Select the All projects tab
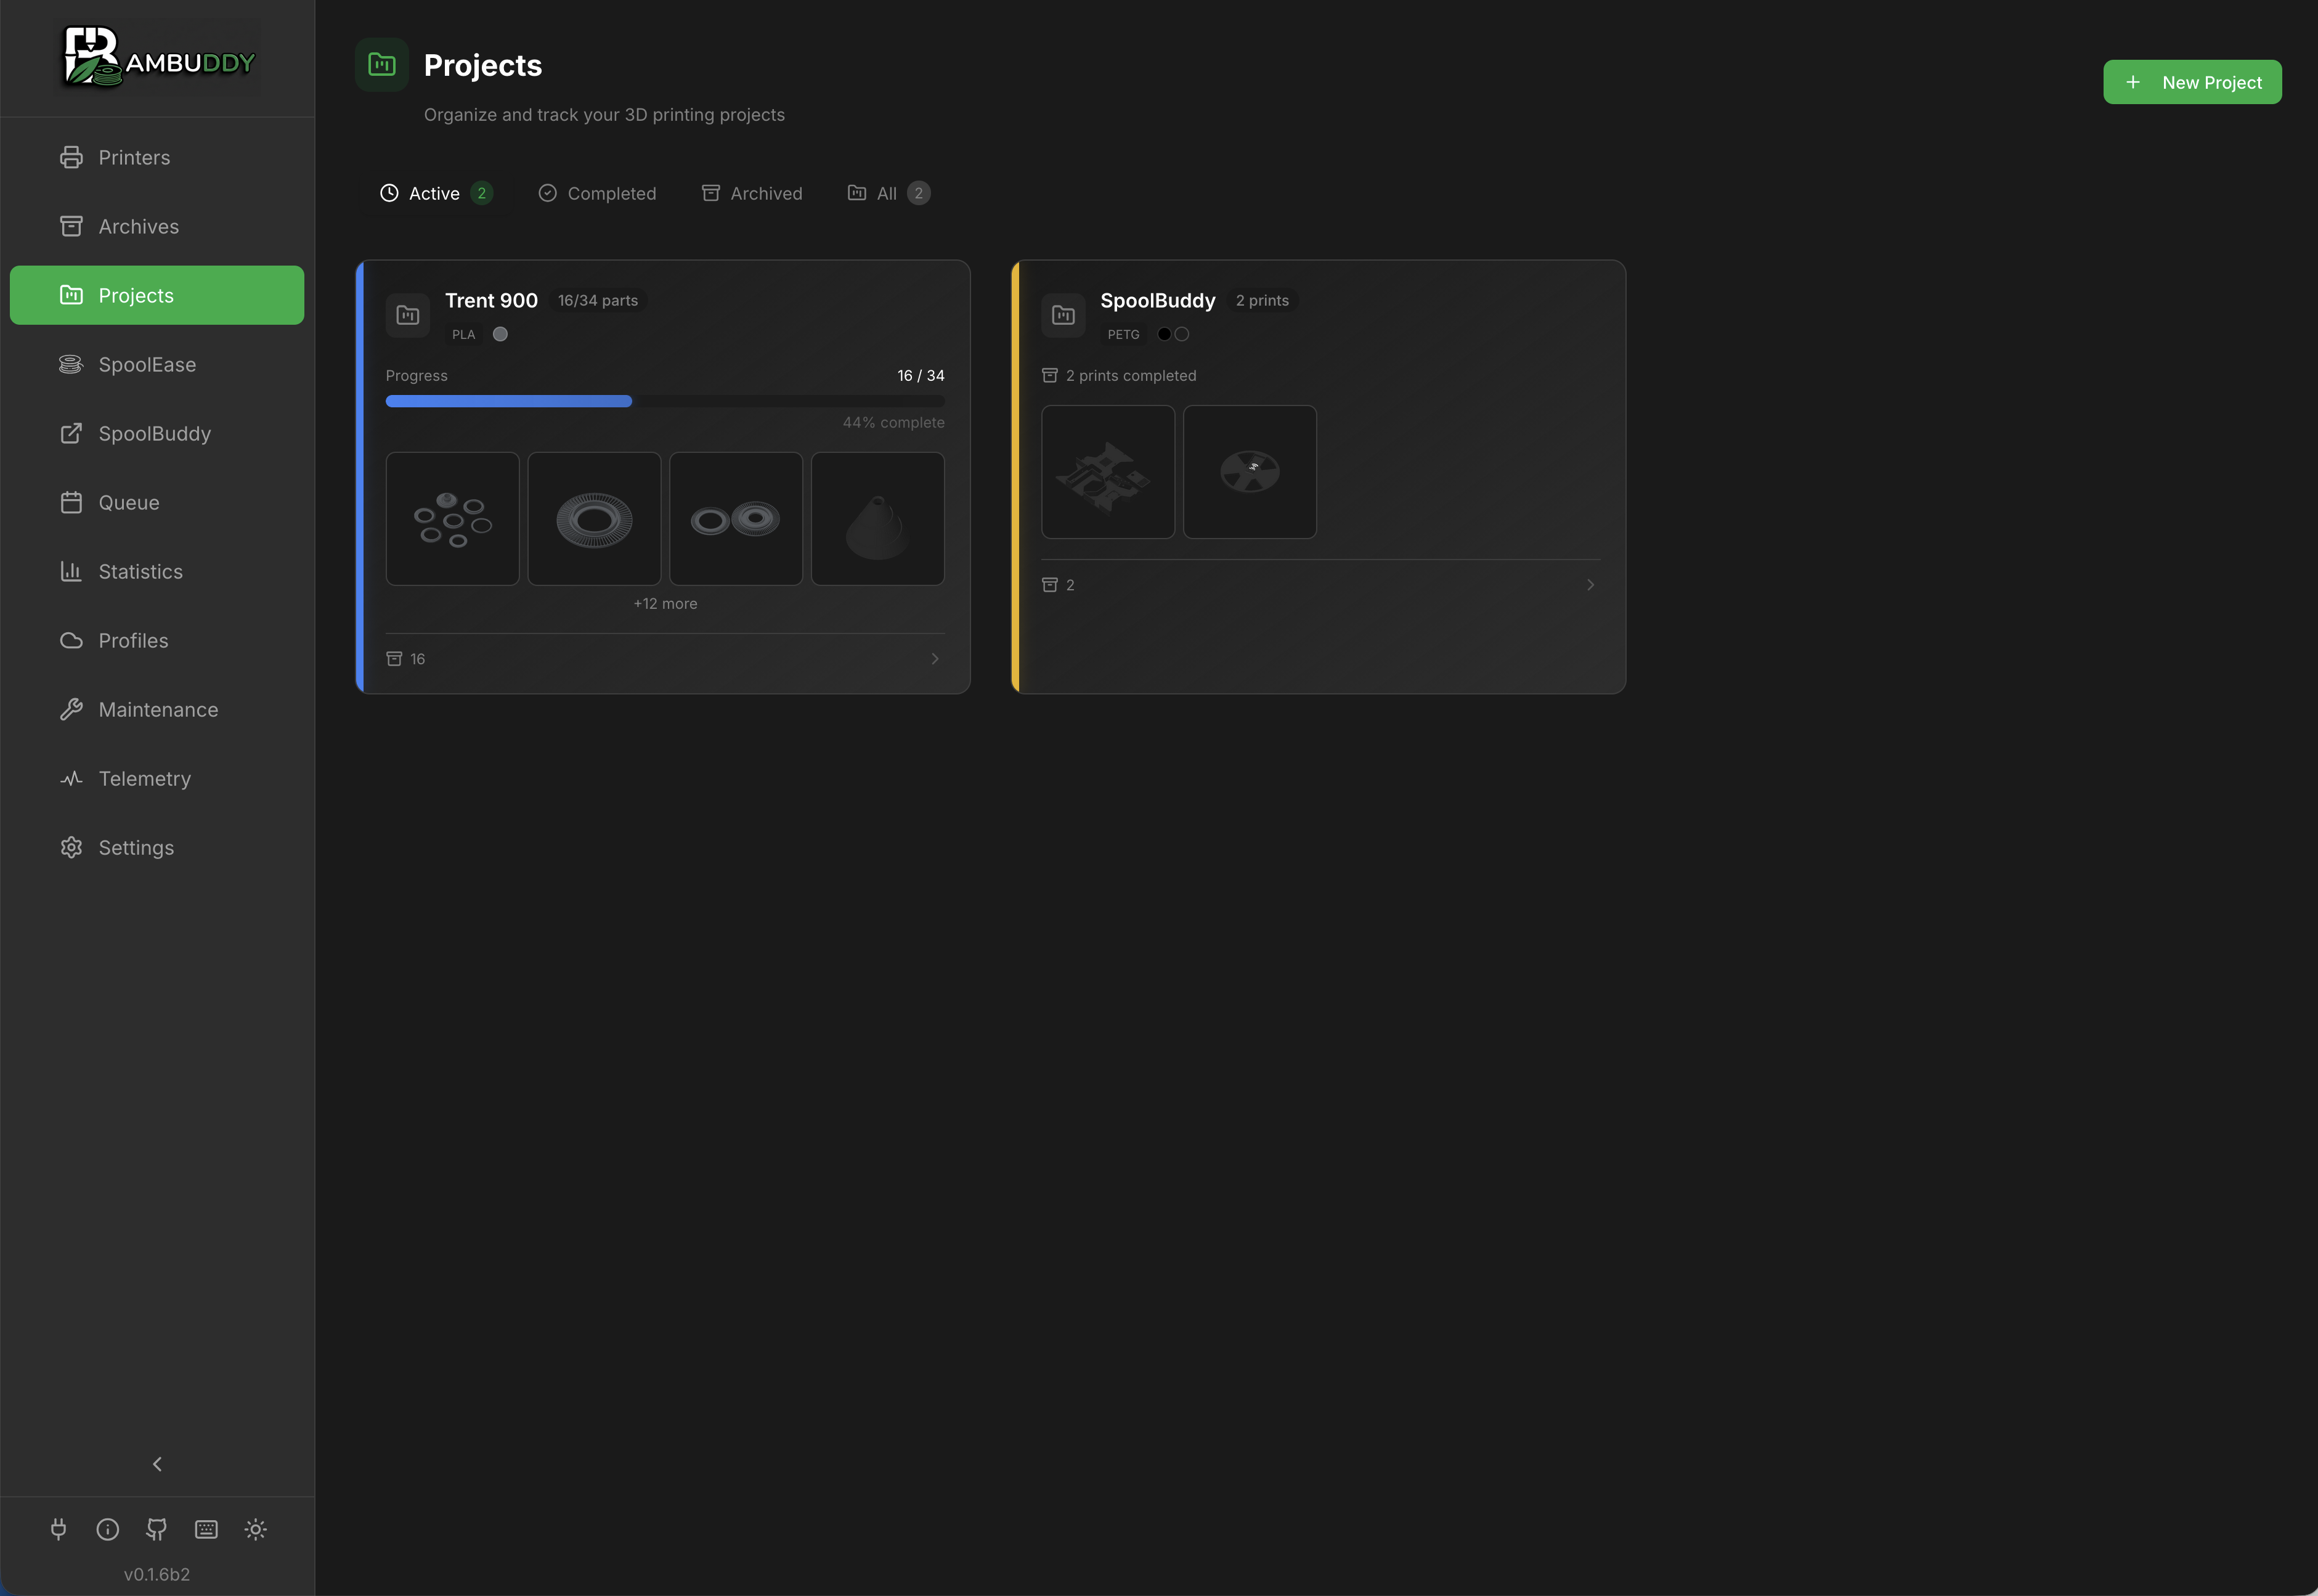This screenshot has width=2318, height=1596. pyautogui.click(x=889, y=193)
